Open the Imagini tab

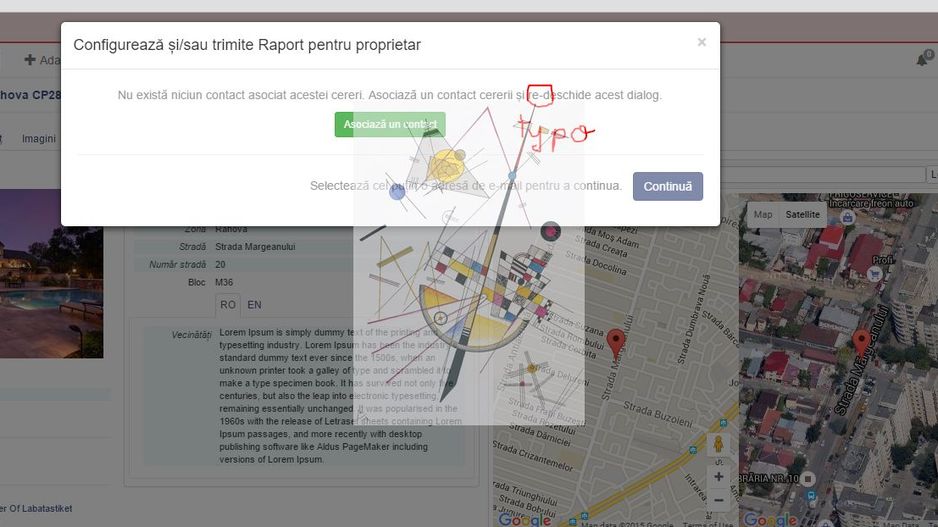39,139
